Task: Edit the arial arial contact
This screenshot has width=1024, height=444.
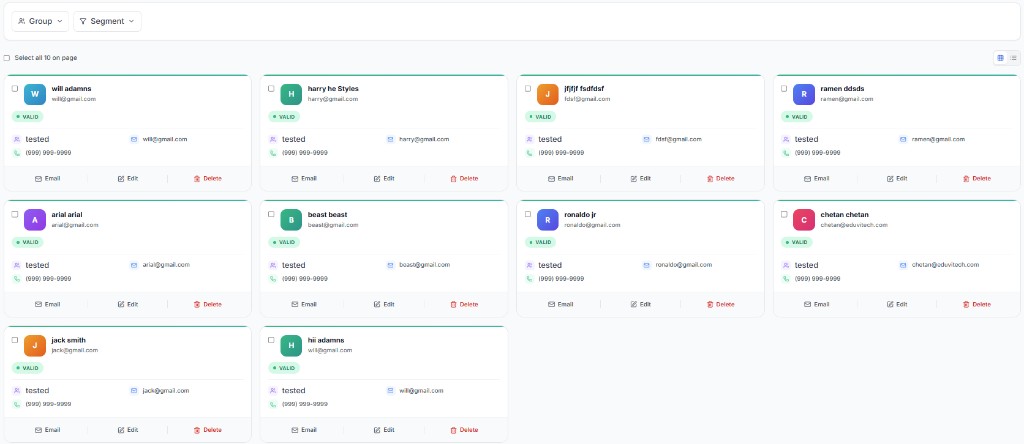Action: 127,304
